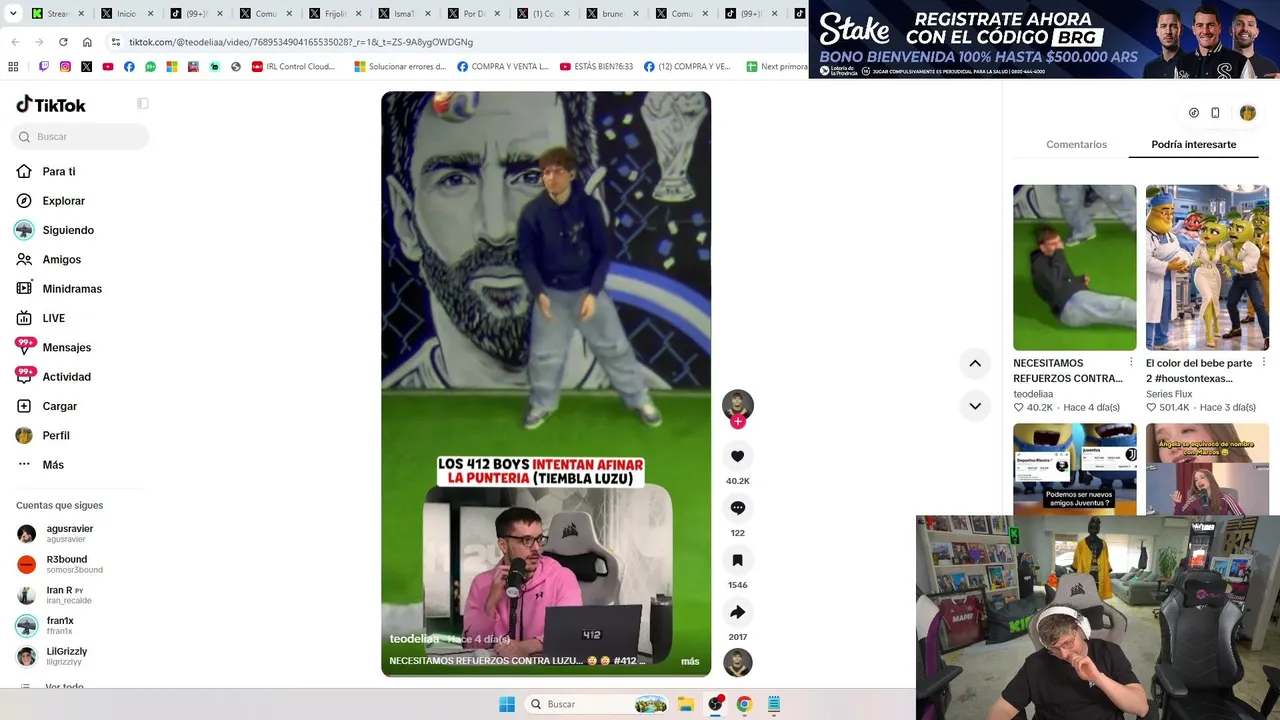
Task: Share the video with the arrow icon
Action: [x=737, y=612]
